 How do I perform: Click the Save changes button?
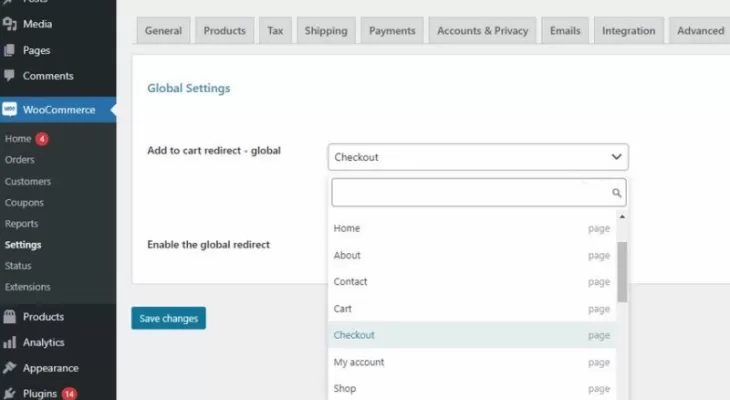[169, 318]
